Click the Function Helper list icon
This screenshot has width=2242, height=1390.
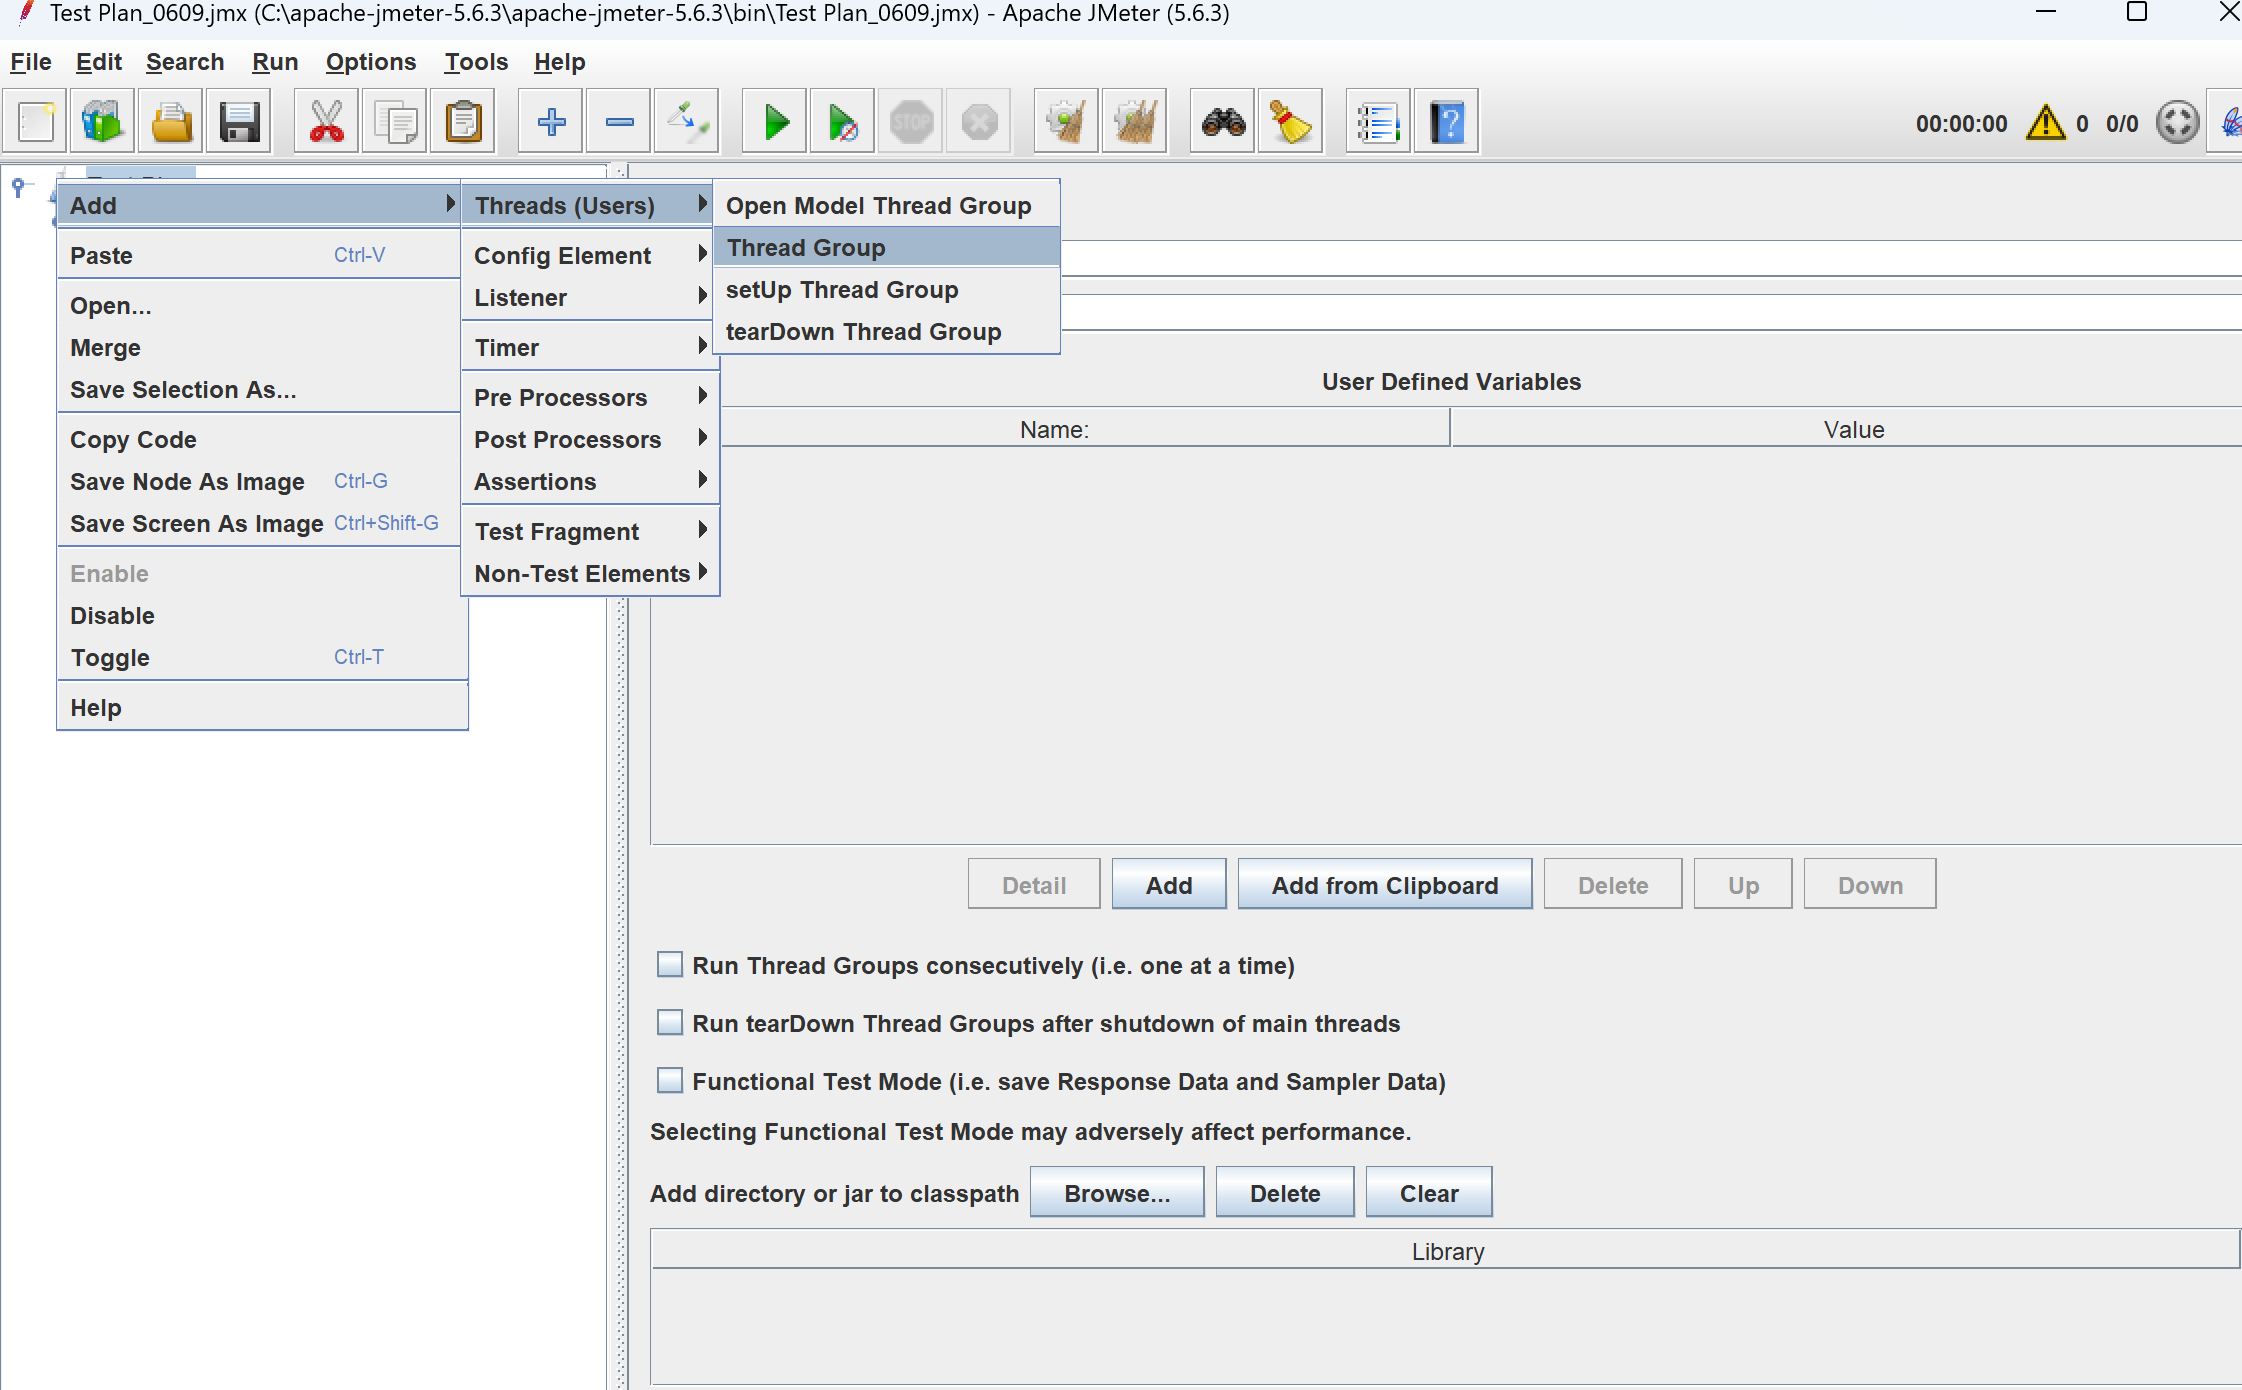[1378, 123]
